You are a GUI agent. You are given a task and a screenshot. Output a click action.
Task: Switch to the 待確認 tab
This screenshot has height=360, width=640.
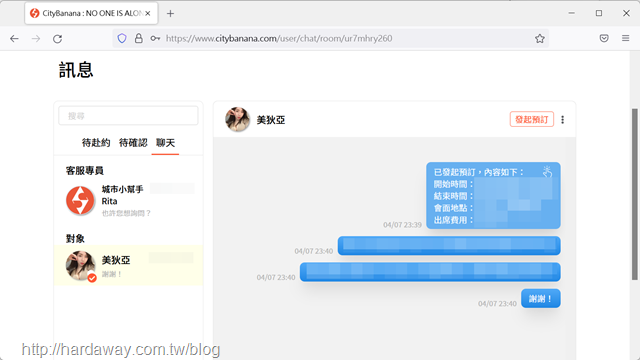click(x=133, y=142)
